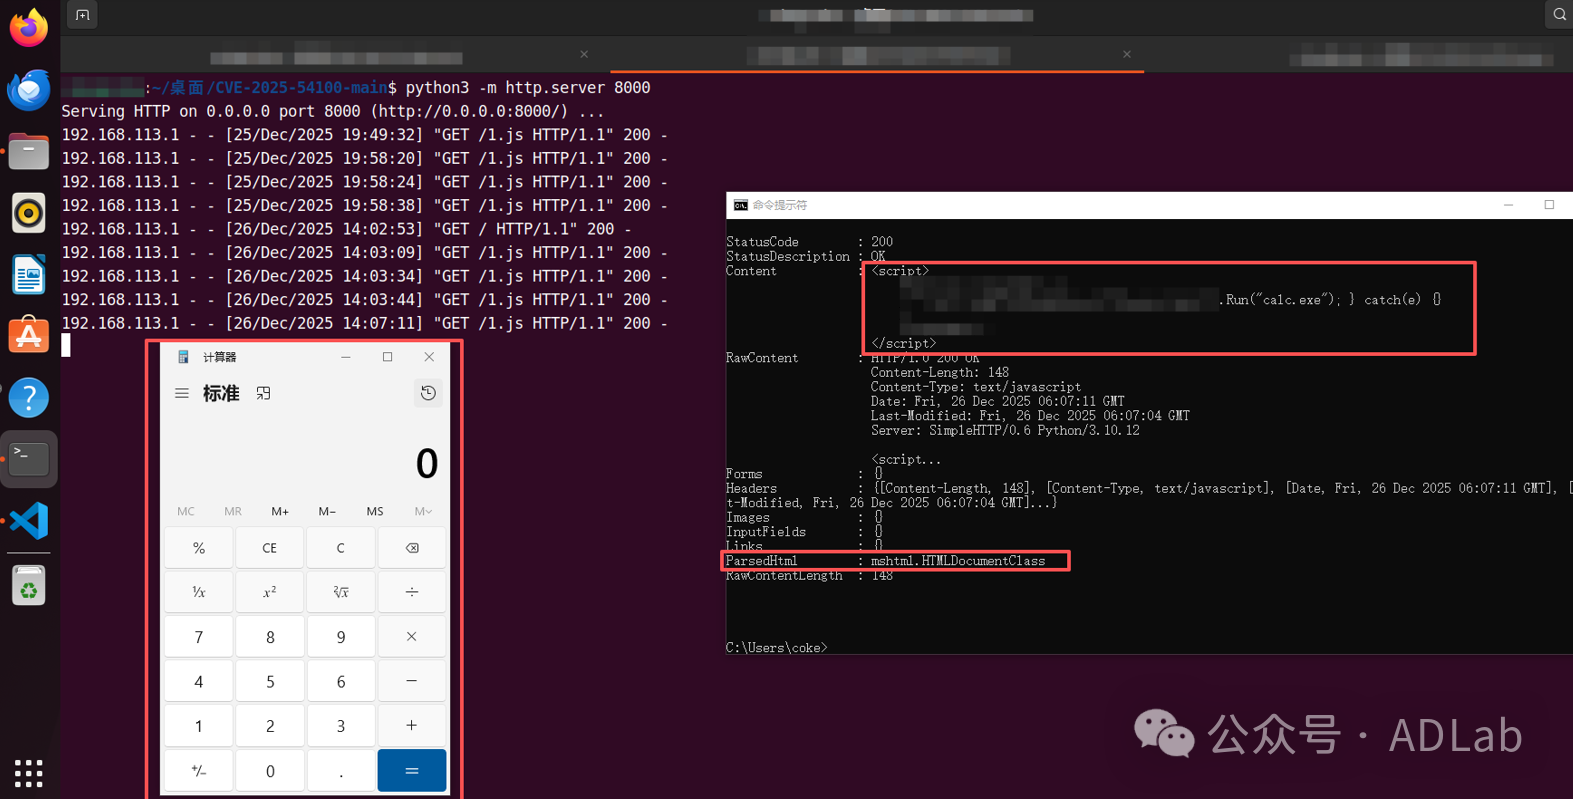Viewport: 1573px width, 799px height.
Task: Open Firefox from the Ubuntu dock
Action: click(28, 28)
